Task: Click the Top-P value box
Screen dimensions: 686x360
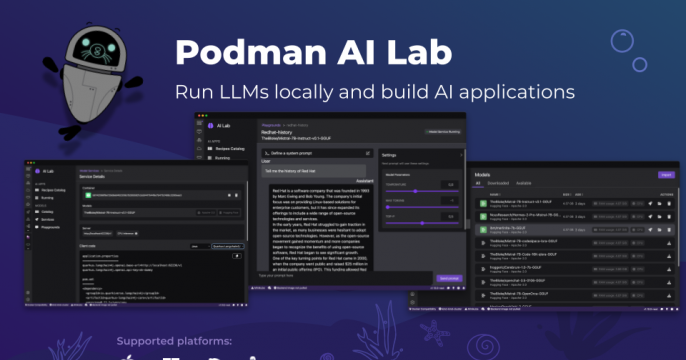Action: tap(450, 217)
